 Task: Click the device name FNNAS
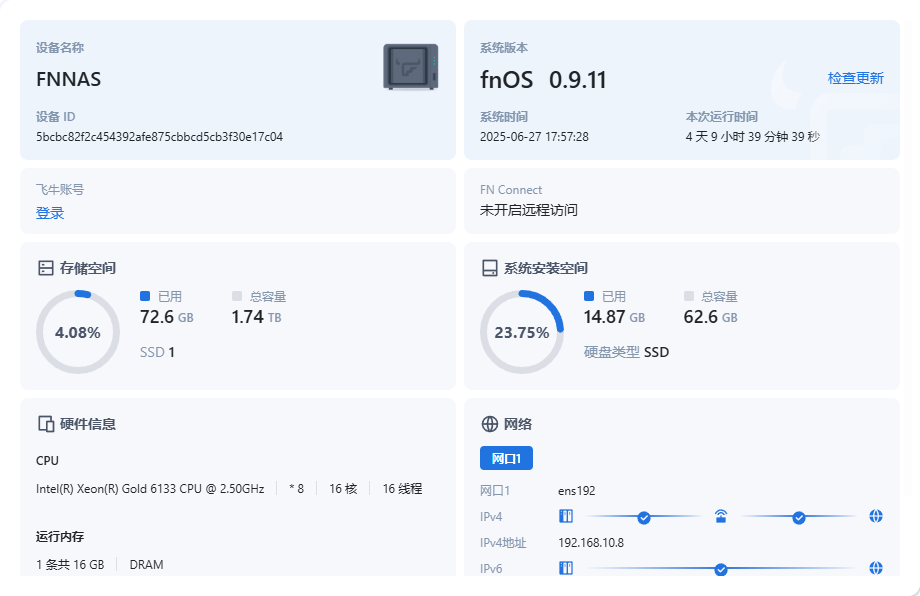(69, 79)
